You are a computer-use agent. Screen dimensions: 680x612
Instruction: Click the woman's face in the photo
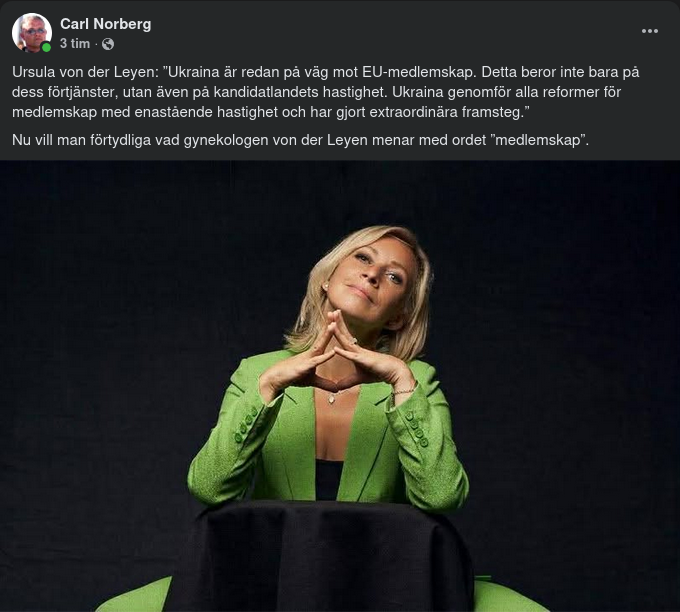tap(373, 278)
